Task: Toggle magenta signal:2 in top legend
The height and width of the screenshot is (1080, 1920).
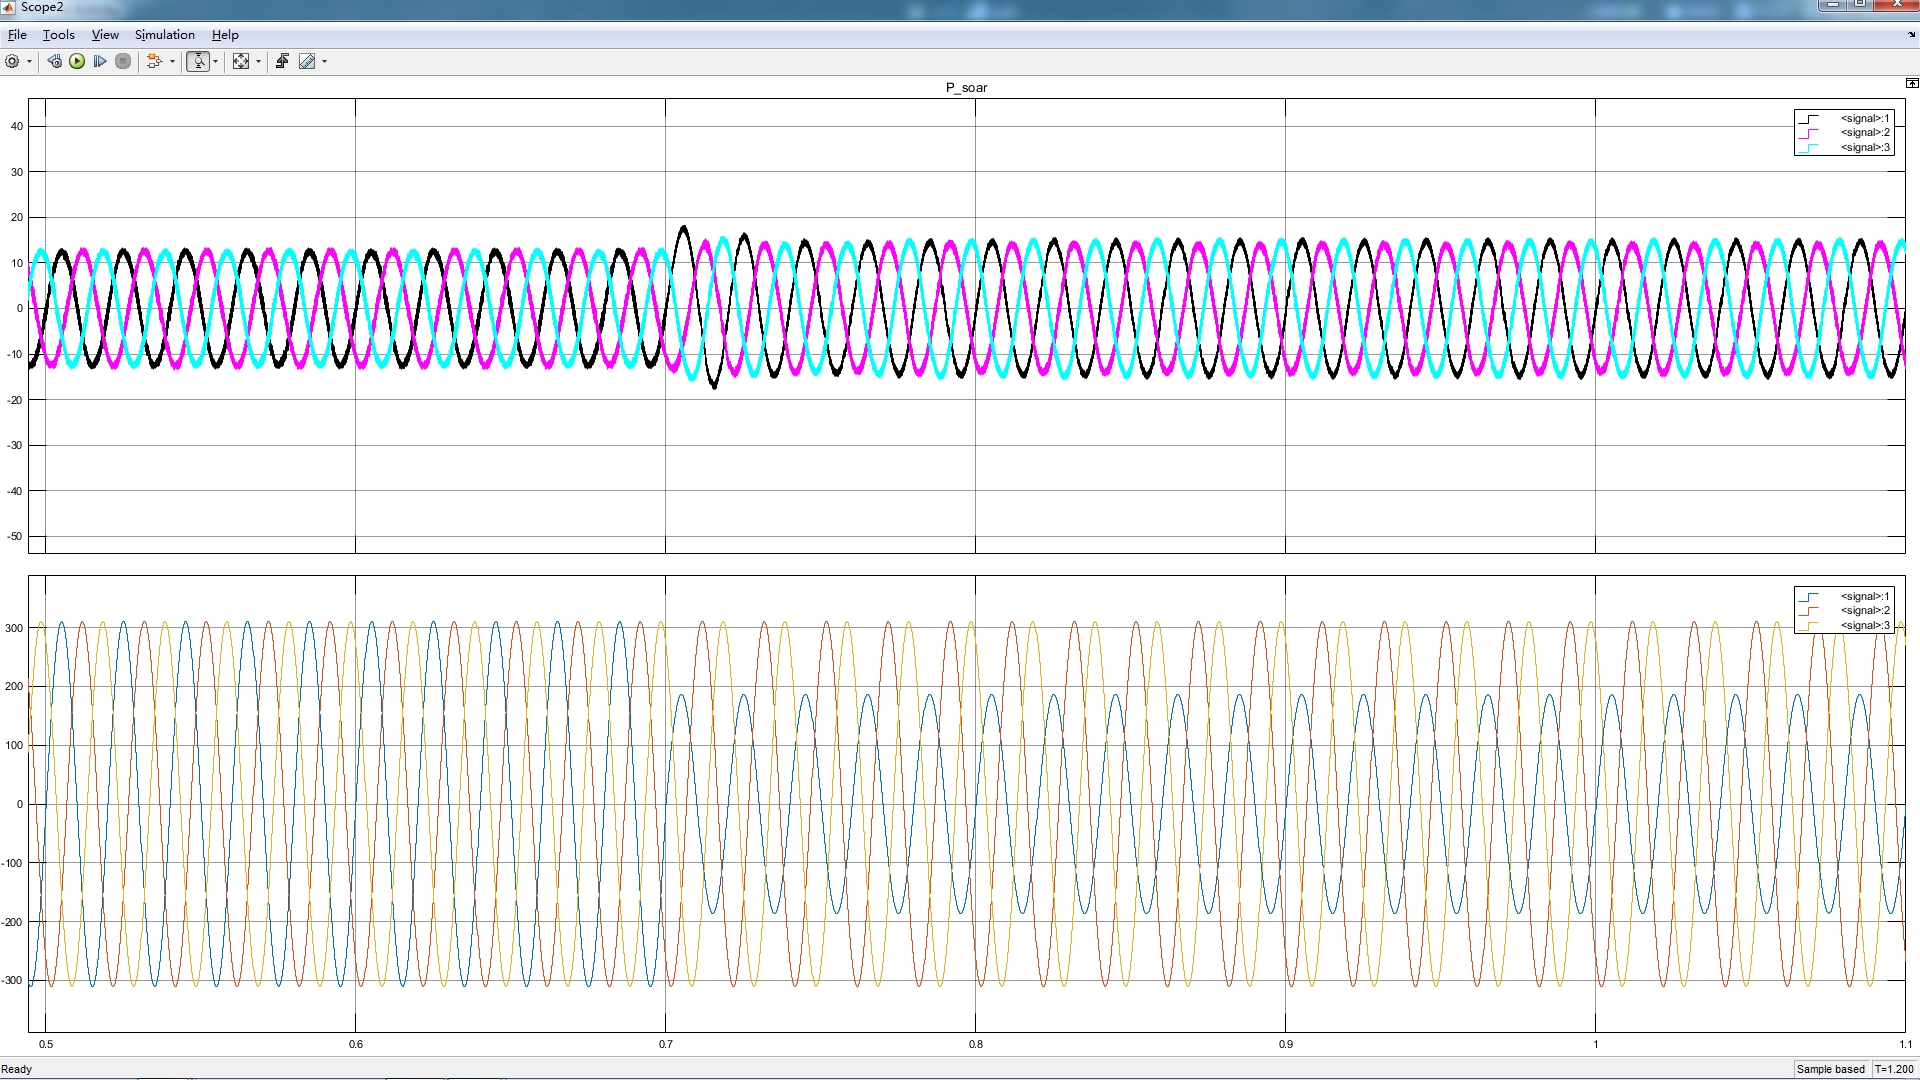Action: (1864, 133)
